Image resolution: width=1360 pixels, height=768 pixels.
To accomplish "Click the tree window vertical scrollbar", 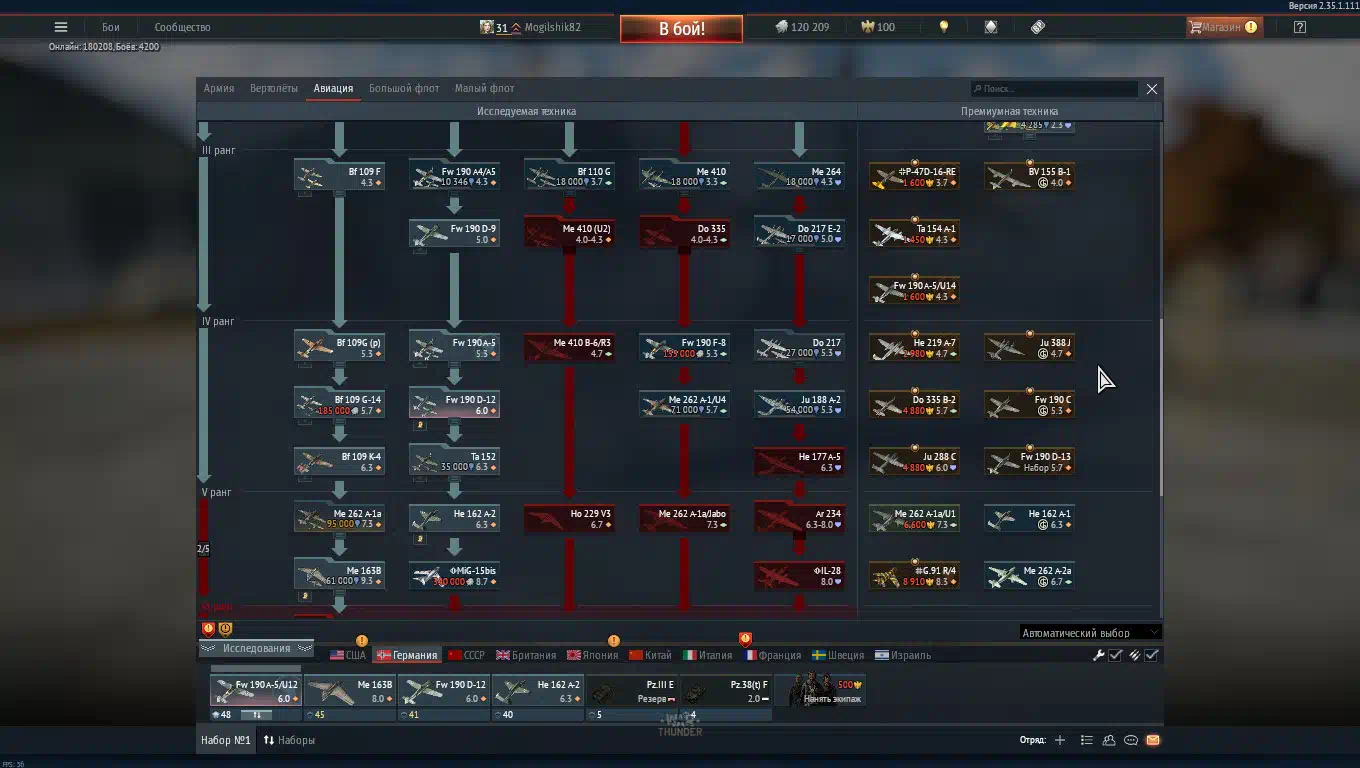I will [1160, 408].
